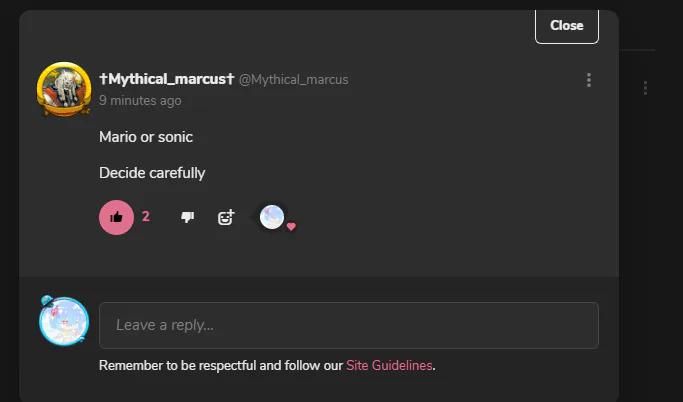
Task: Open post options three-dot menu
Action: pos(589,80)
